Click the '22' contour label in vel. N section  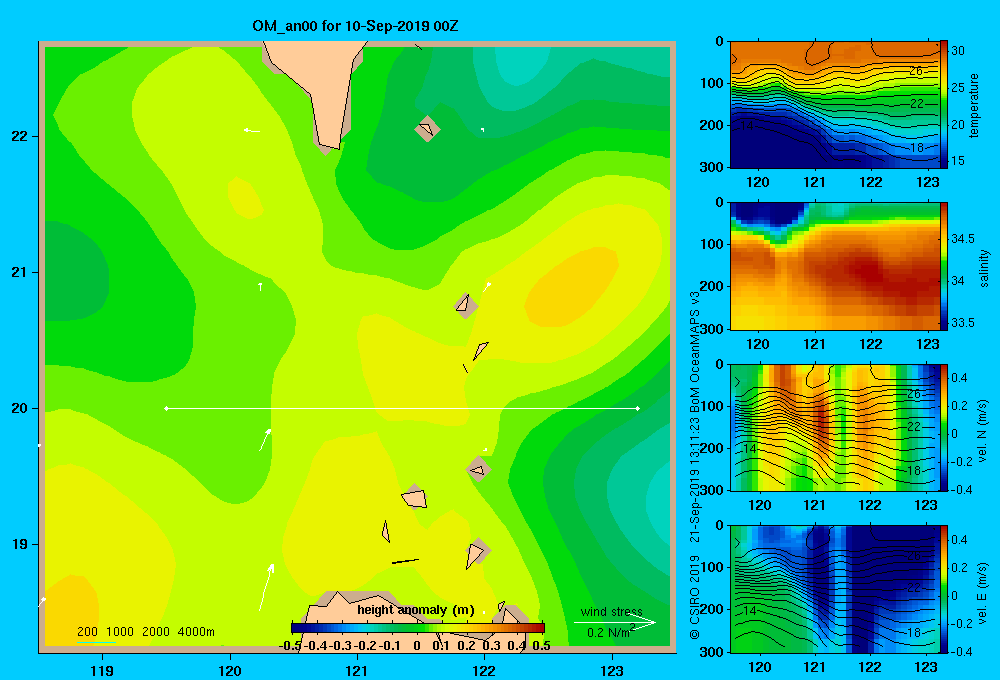pos(914,426)
